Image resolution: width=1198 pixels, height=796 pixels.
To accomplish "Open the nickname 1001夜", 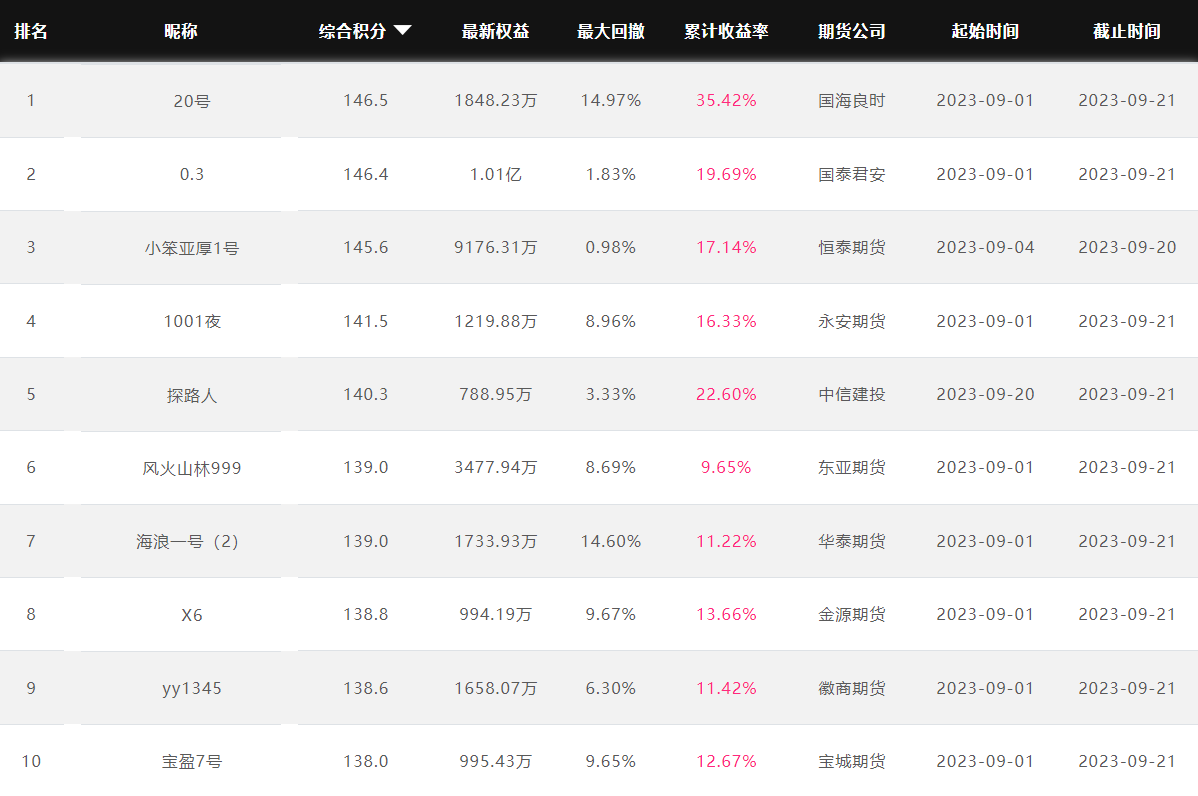I will 192,322.
